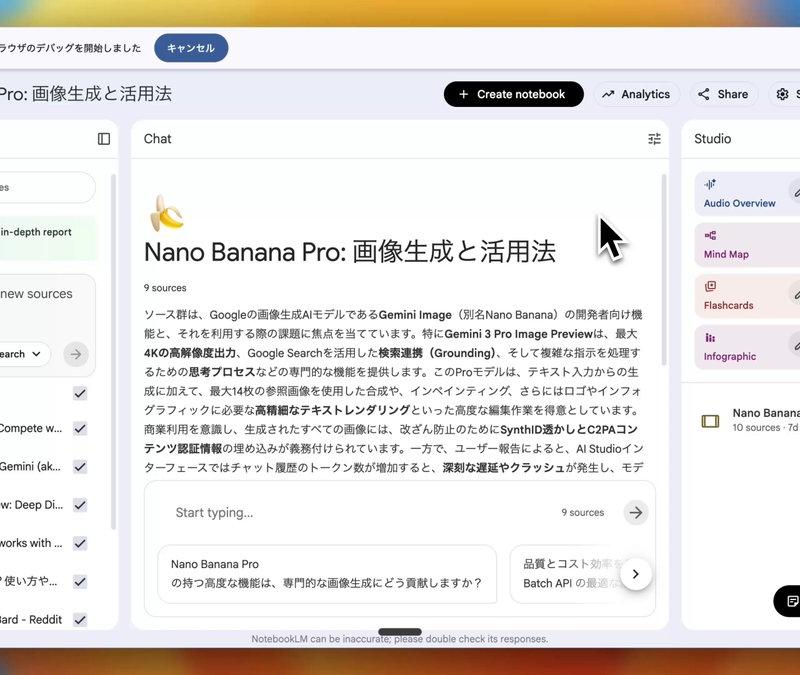This screenshot has width=800, height=675.
Task: Click the Infographic bar-chart icon
Action: 710,338
